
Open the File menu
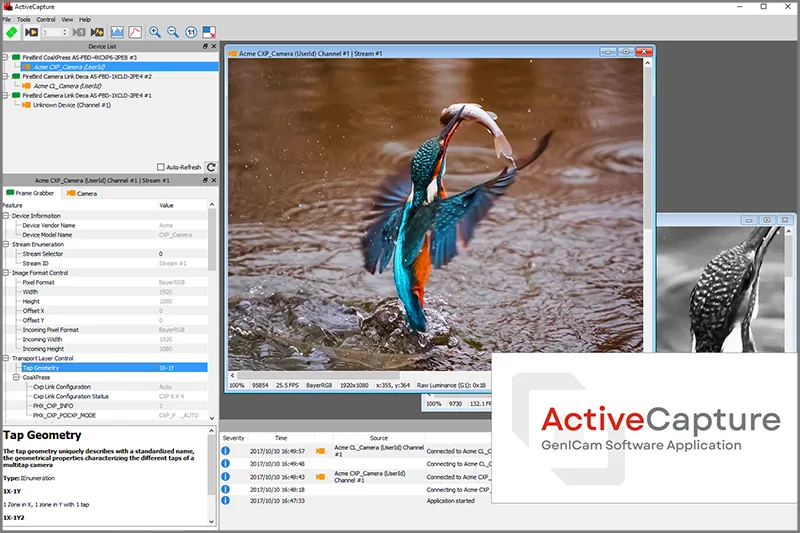click(x=7, y=19)
